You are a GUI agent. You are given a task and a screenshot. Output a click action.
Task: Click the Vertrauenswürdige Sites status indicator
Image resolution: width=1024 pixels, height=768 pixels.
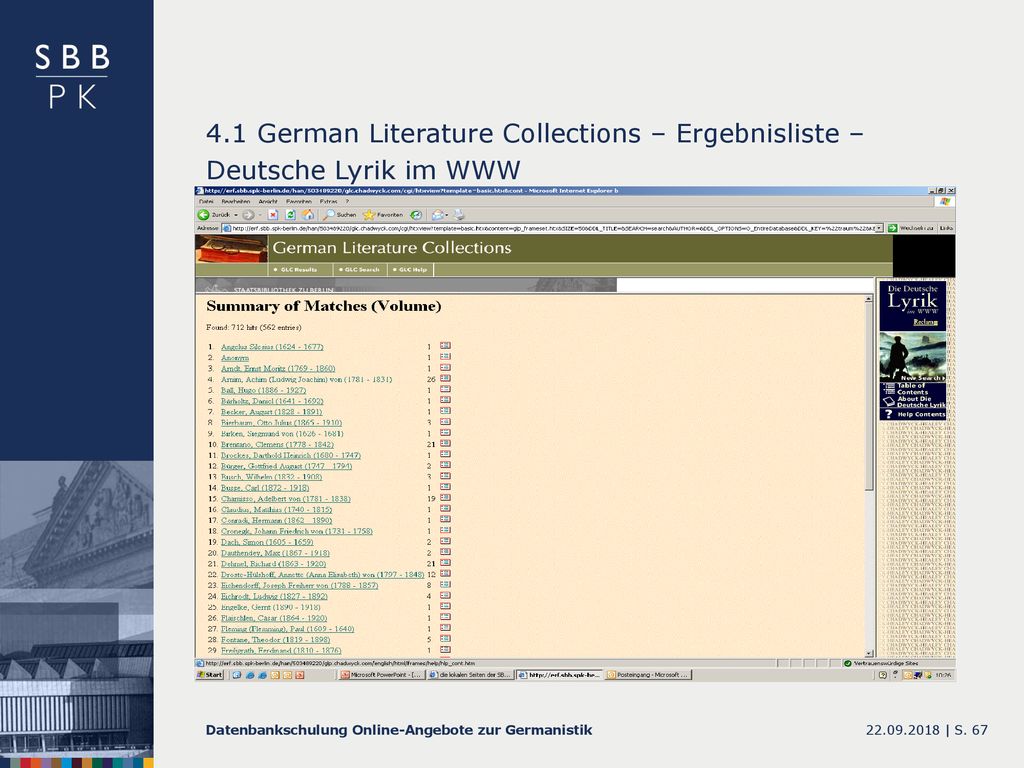[881, 664]
